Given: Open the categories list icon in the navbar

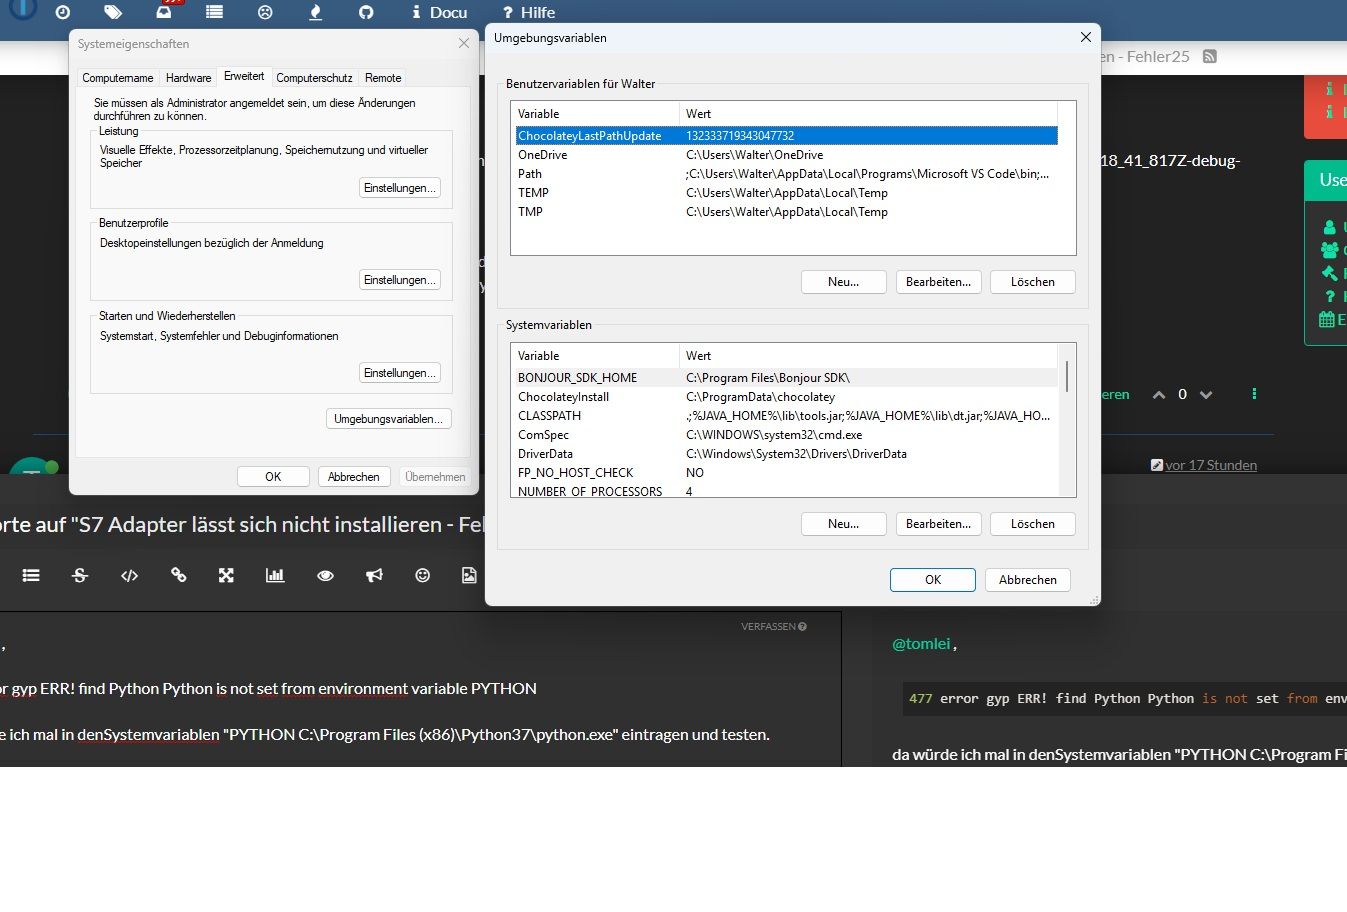Looking at the screenshot, I should pyautogui.click(x=214, y=12).
